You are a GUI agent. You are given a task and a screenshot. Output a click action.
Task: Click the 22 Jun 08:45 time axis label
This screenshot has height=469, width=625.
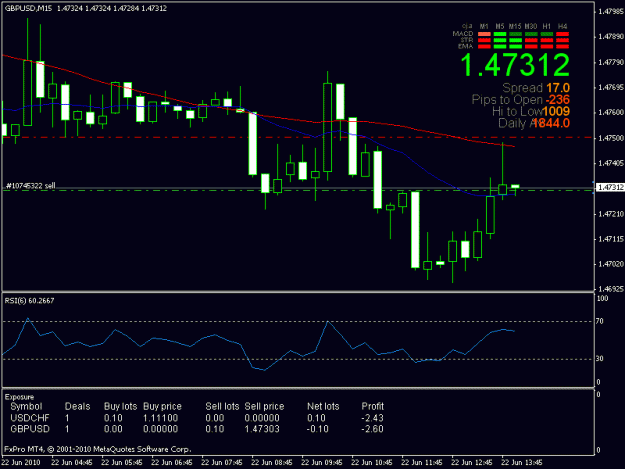[271, 463]
